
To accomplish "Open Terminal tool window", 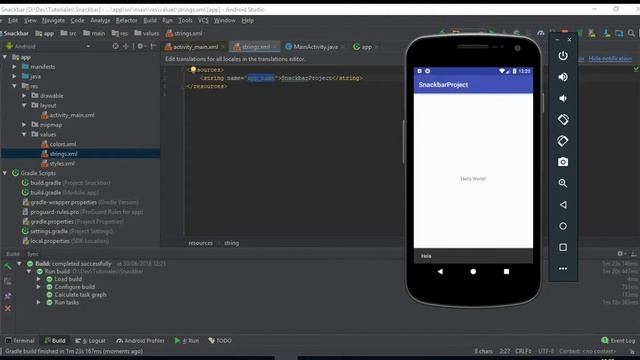I will [x=20, y=340].
